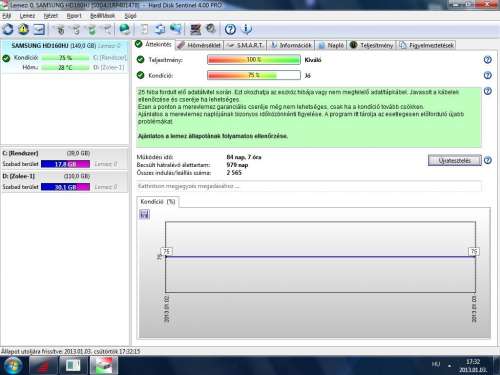Click the blue question mark toolbar icon
Image resolution: width=500 pixels, height=375 pixels.
point(230,29)
